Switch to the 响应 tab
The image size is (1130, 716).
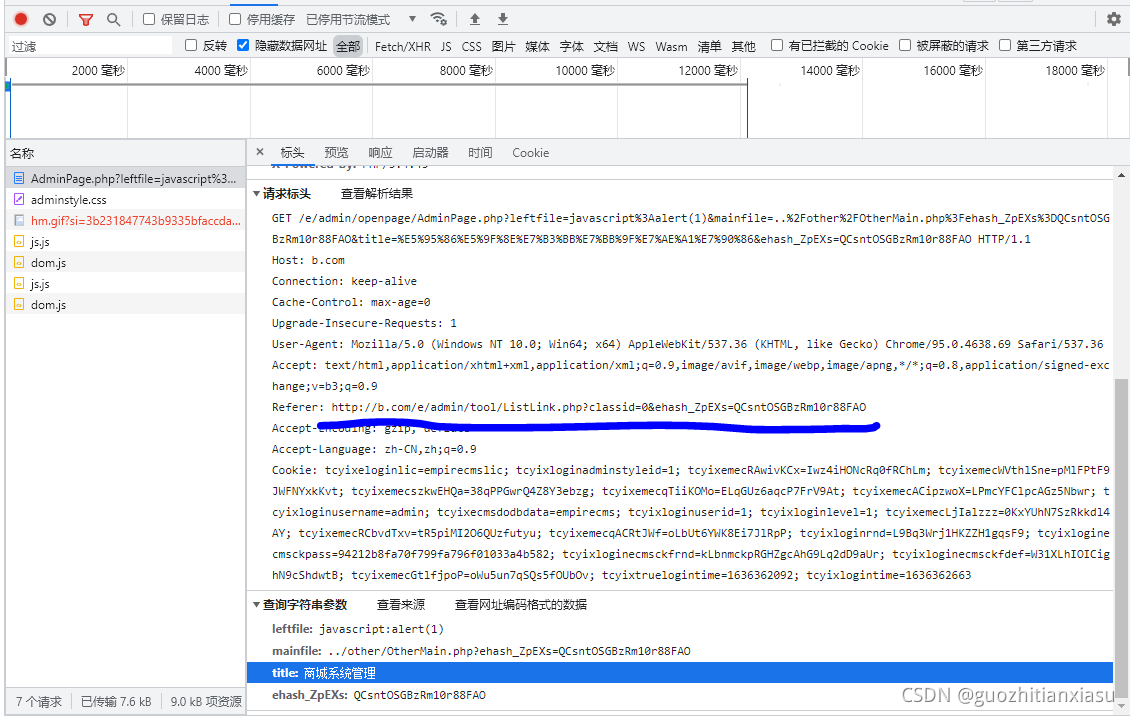coord(381,153)
